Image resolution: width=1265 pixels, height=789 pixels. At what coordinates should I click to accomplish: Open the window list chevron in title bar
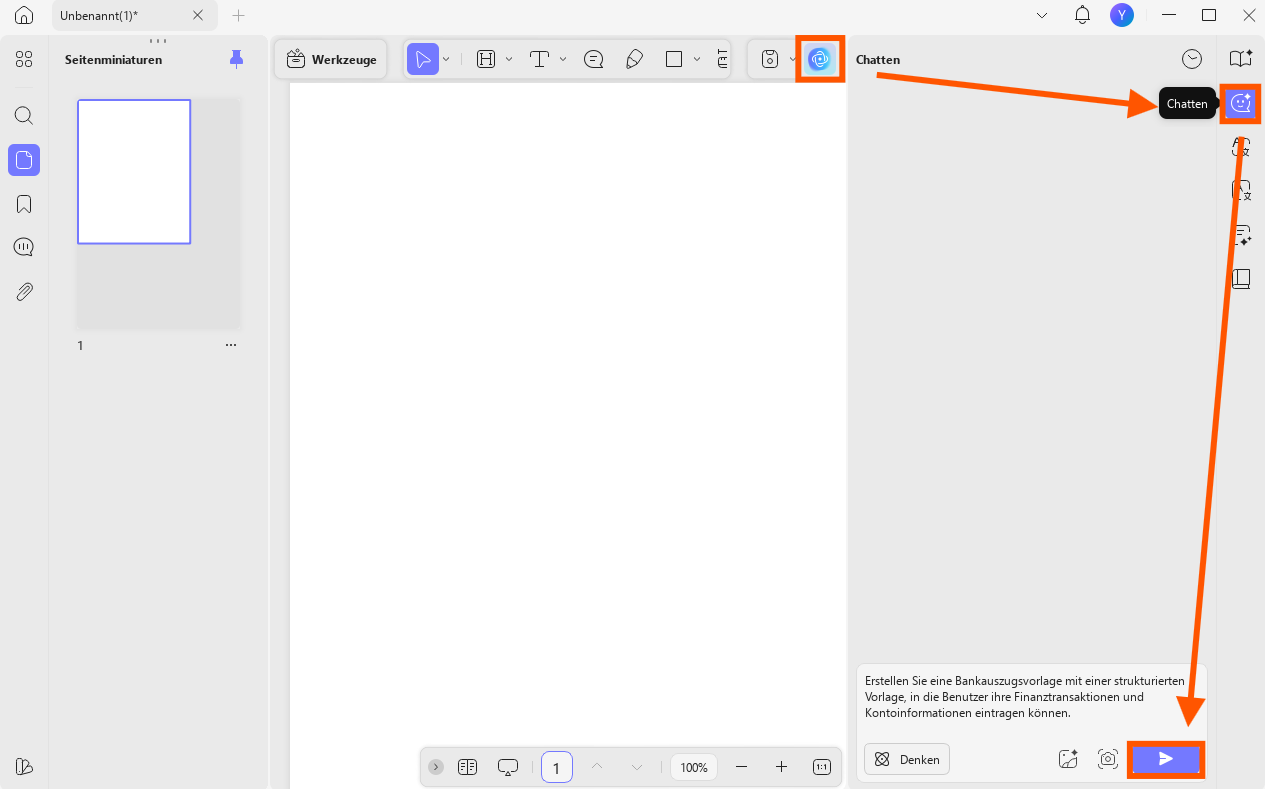(1042, 15)
